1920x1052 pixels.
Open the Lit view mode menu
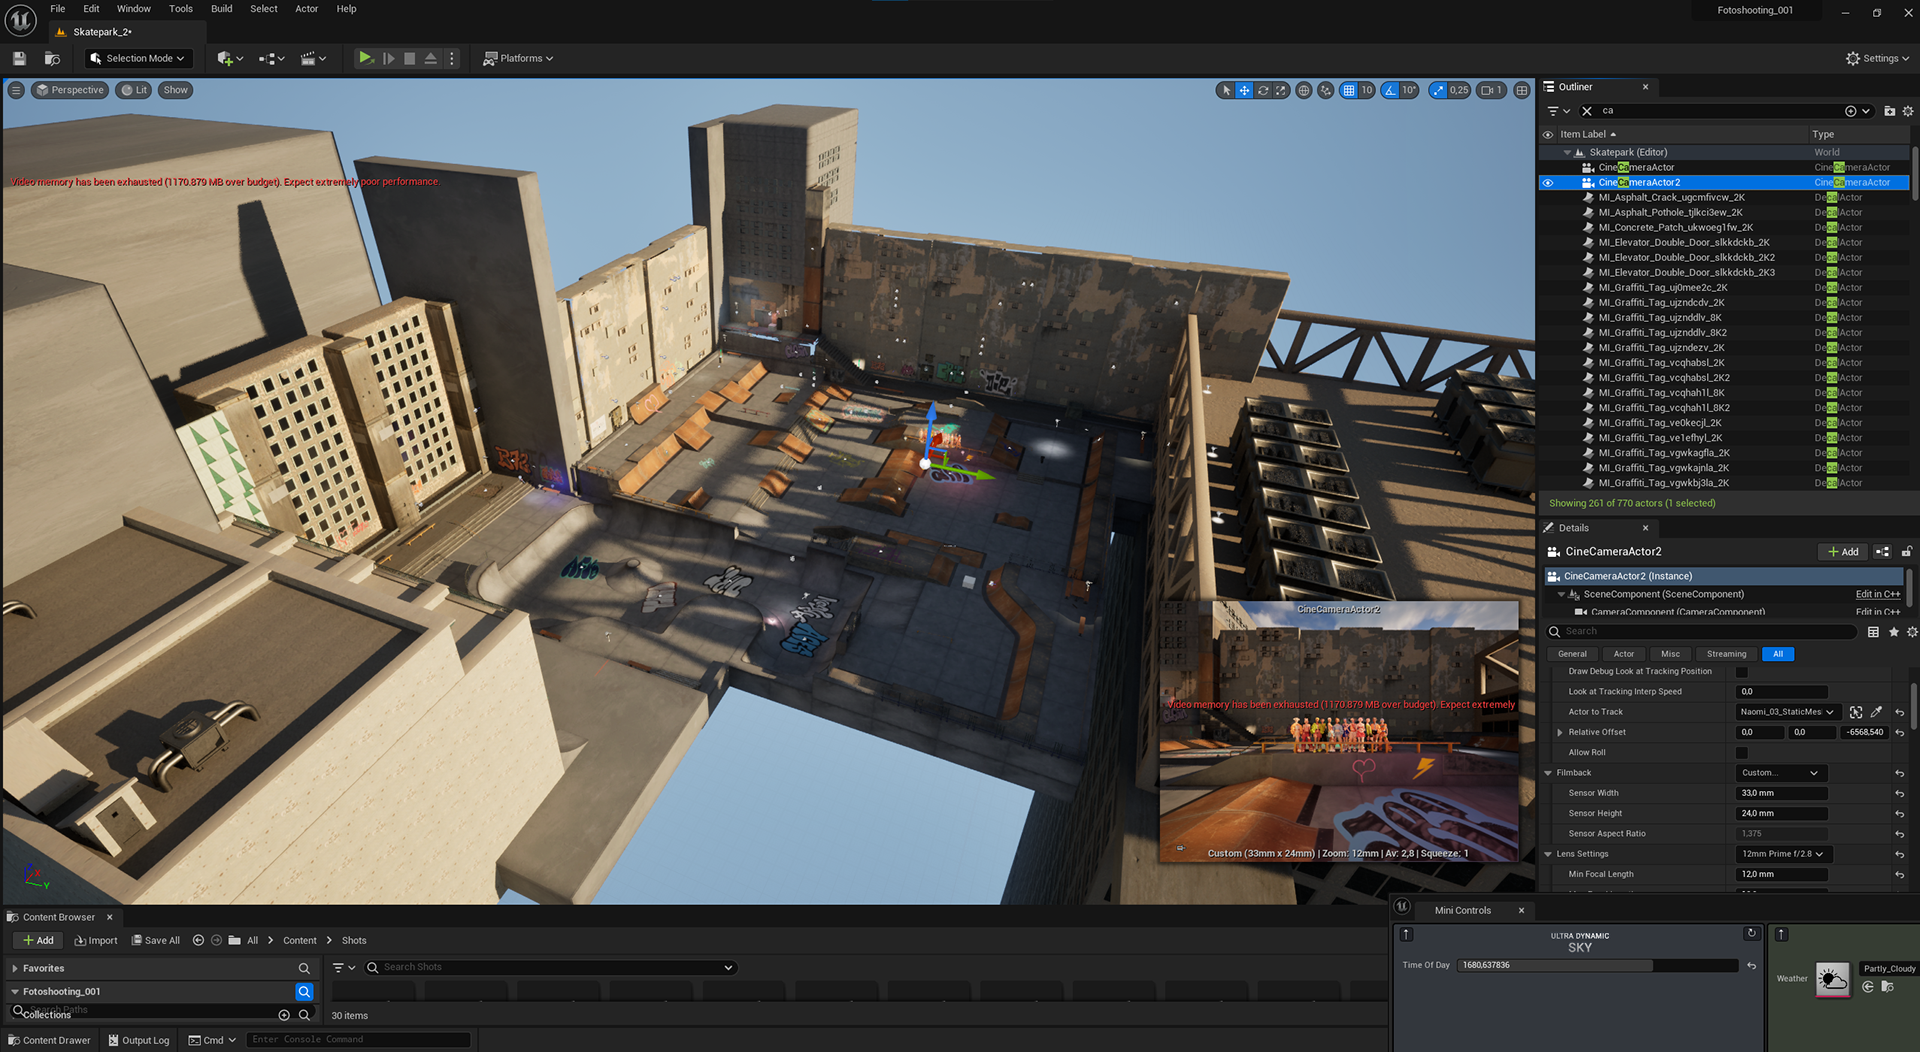(x=134, y=90)
